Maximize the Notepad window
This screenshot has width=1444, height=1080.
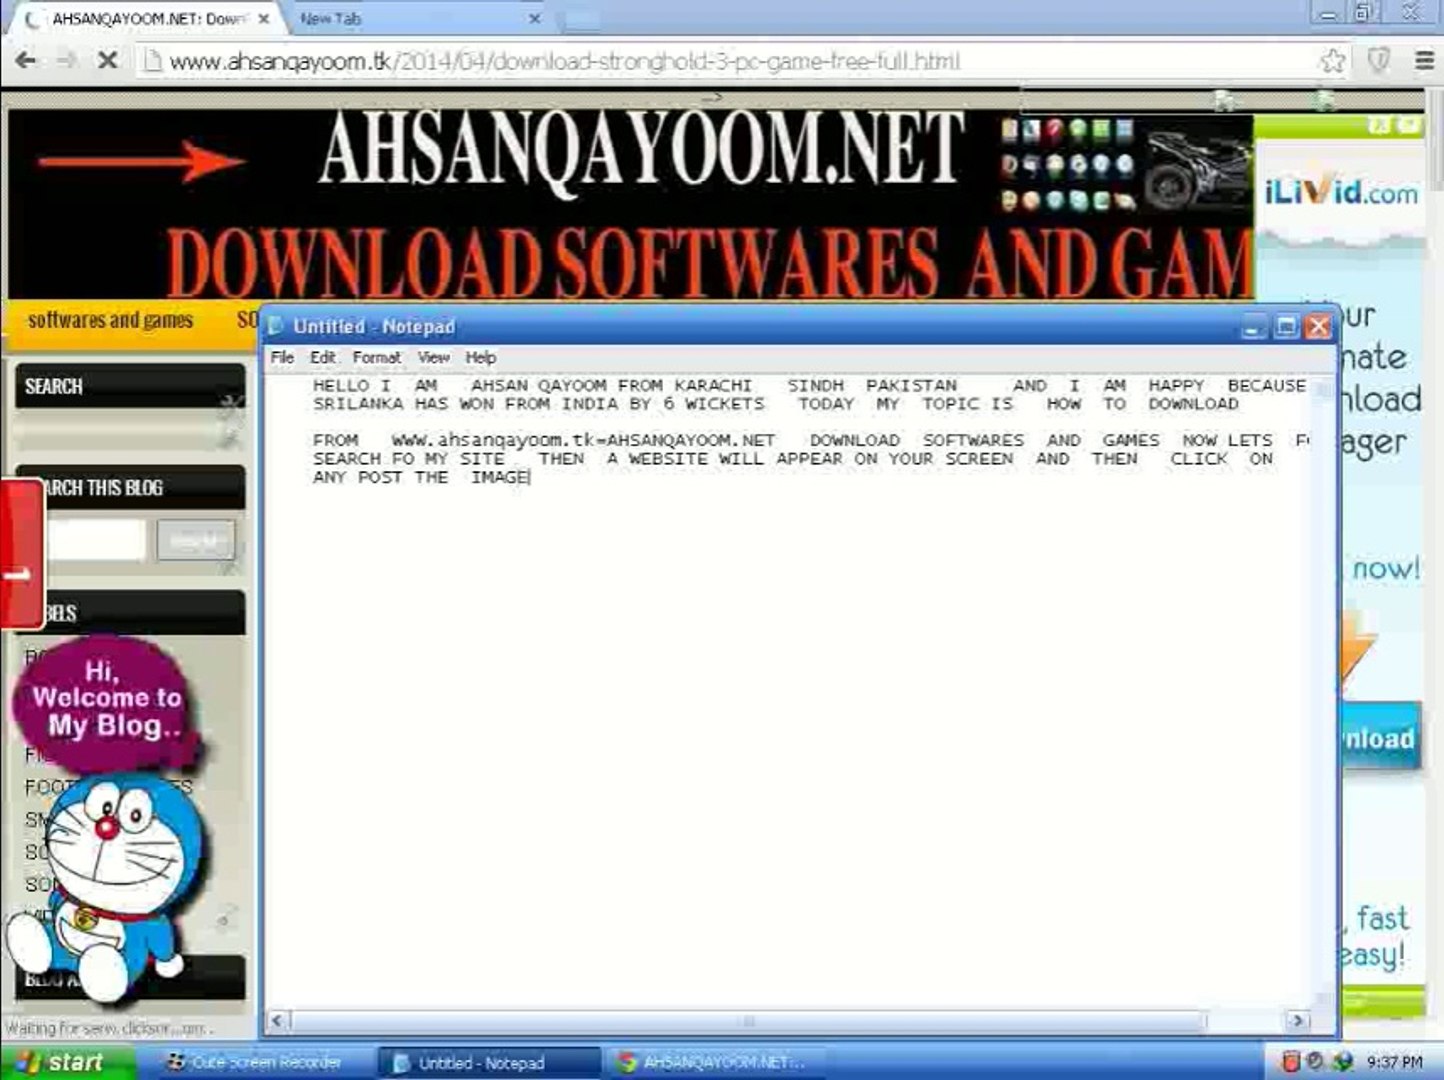pos(1286,326)
